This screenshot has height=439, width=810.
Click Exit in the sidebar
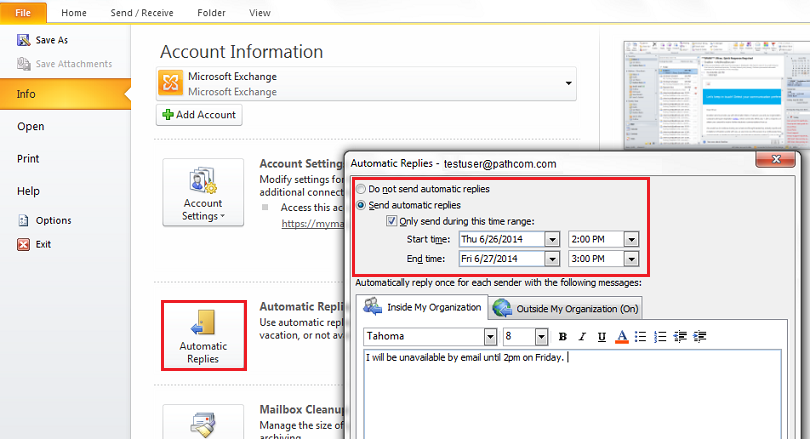(34, 244)
